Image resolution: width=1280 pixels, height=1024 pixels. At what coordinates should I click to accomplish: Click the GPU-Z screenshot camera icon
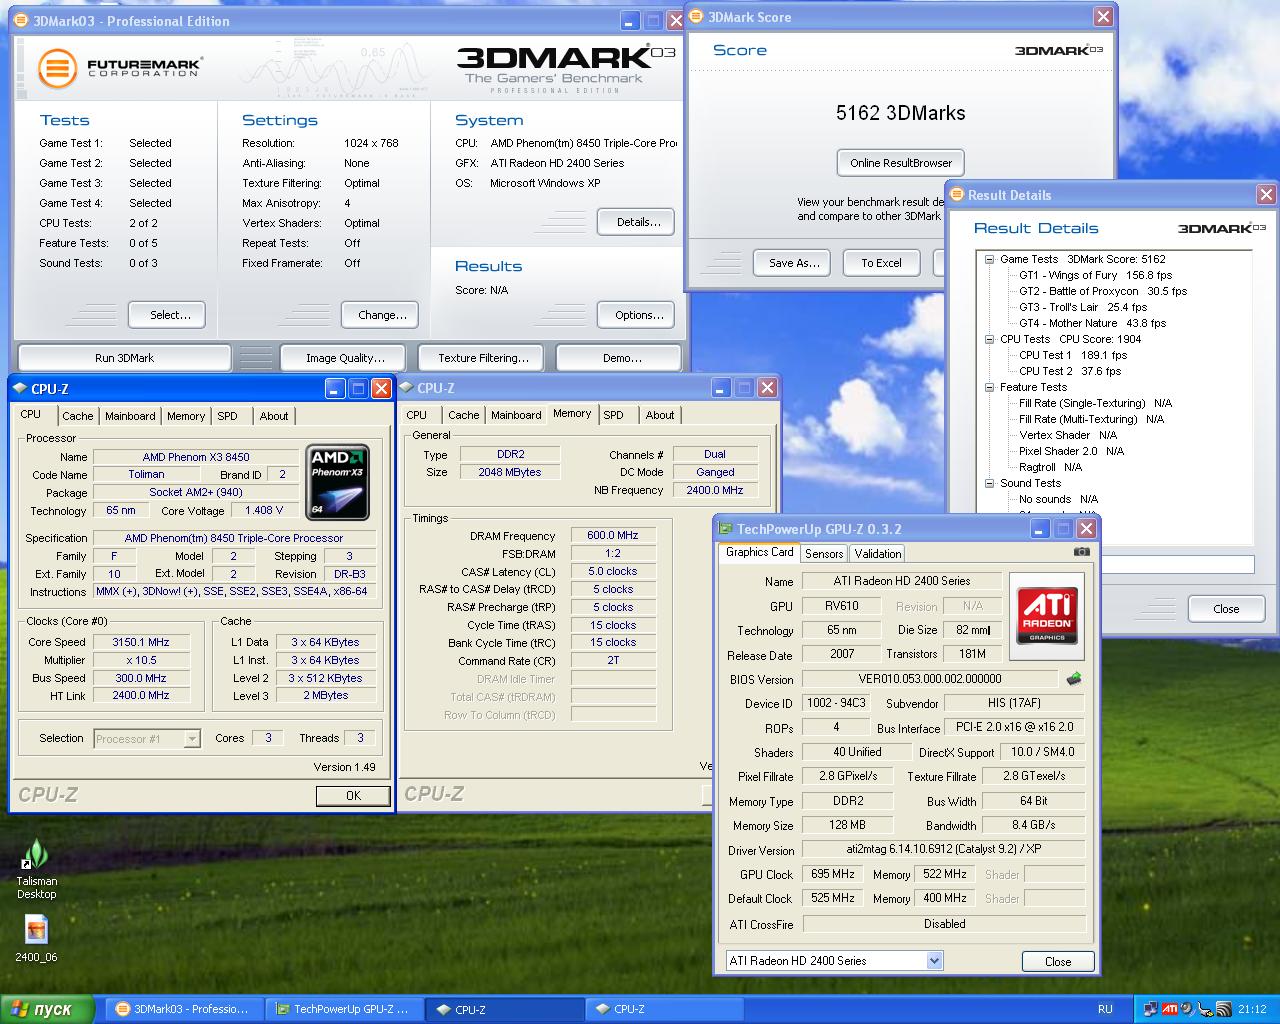pyautogui.click(x=1081, y=551)
